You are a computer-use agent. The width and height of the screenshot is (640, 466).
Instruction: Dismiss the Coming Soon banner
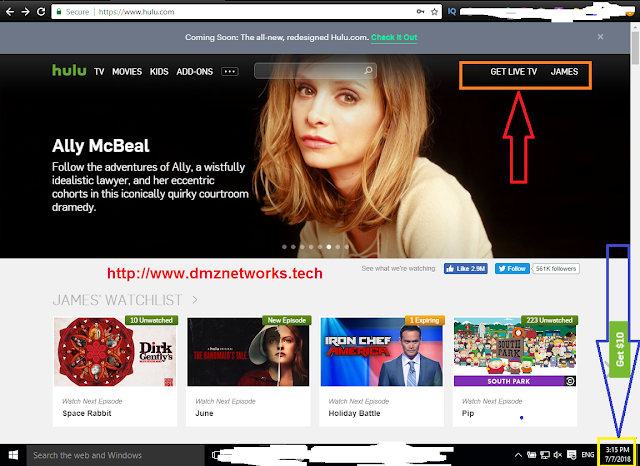point(600,37)
